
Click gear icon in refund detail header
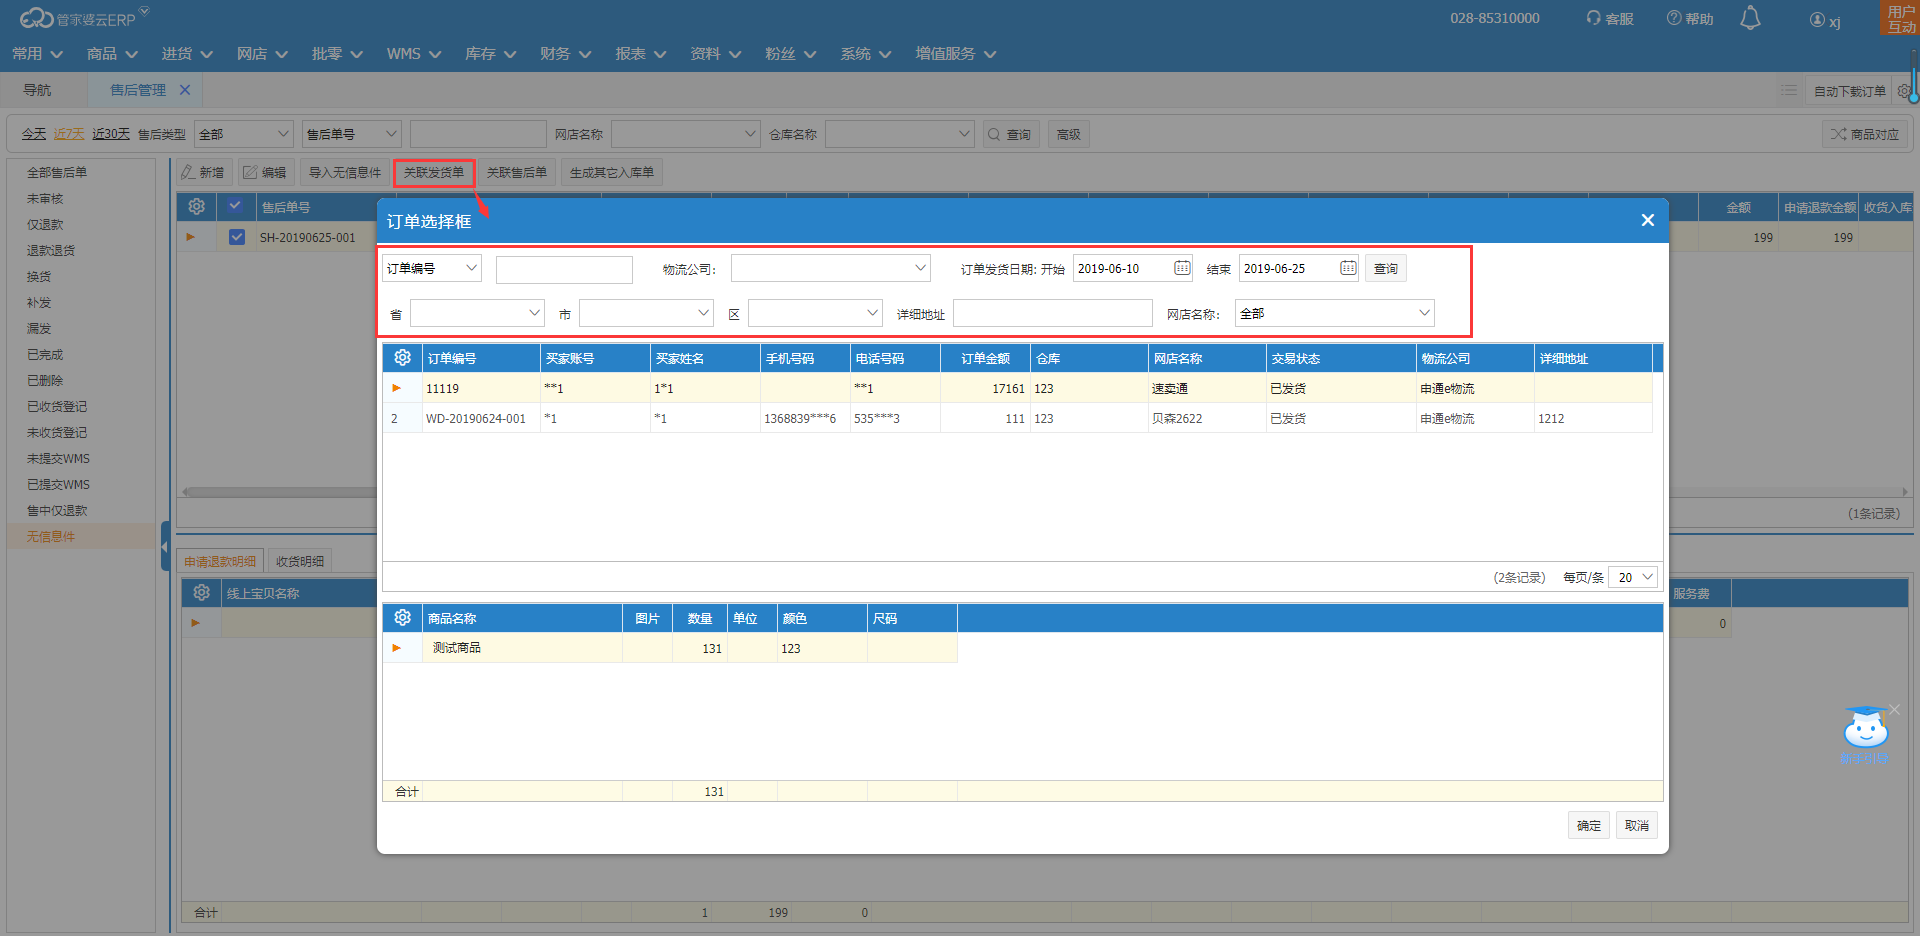[201, 593]
